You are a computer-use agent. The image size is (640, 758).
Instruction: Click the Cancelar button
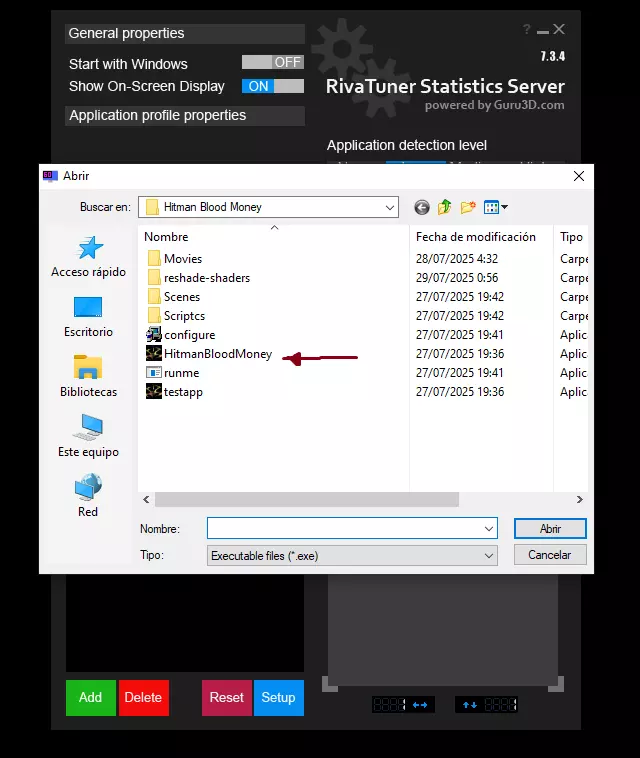click(x=550, y=554)
